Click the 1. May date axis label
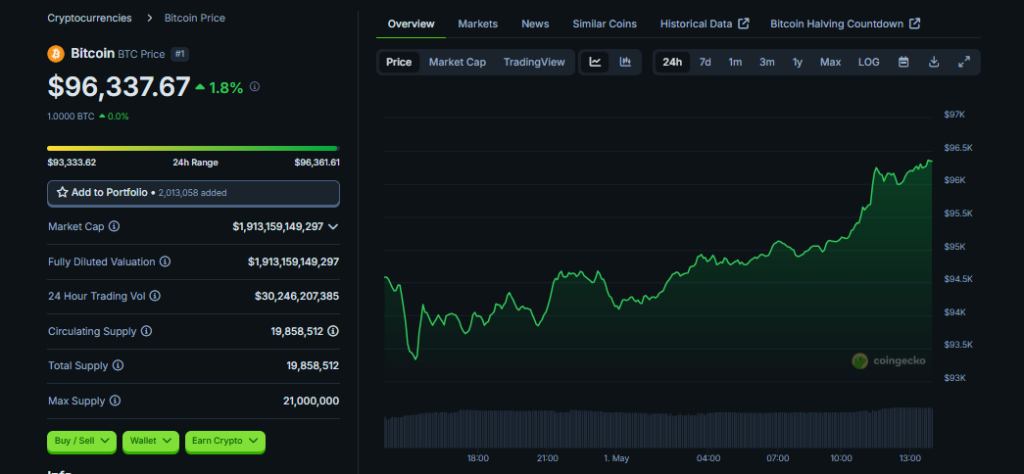The height and width of the screenshot is (474, 1024). click(x=615, y=458)
